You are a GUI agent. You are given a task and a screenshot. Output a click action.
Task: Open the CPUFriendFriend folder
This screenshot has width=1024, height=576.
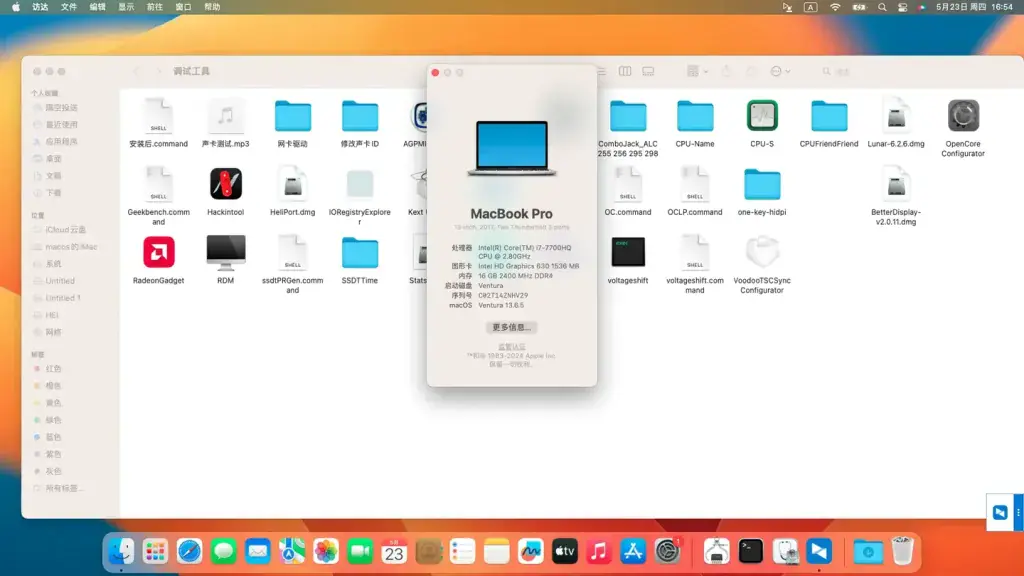click(829, 116)
